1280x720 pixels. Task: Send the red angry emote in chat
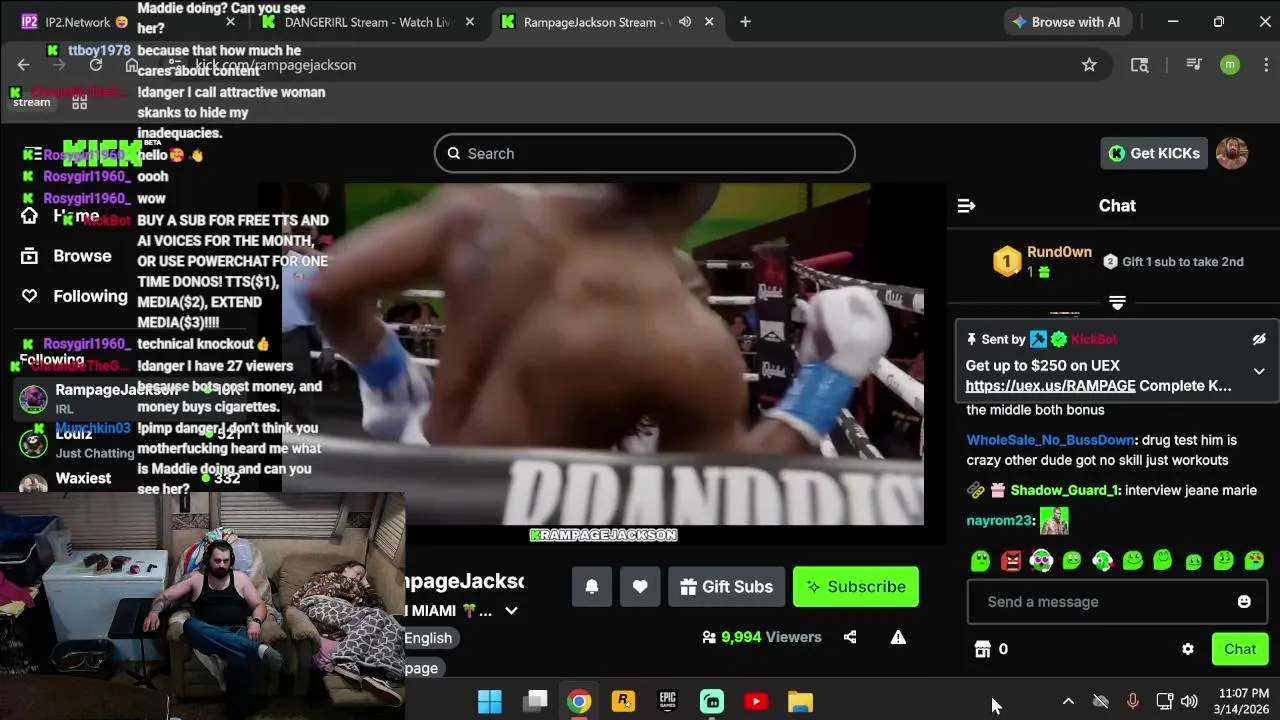1011,561
